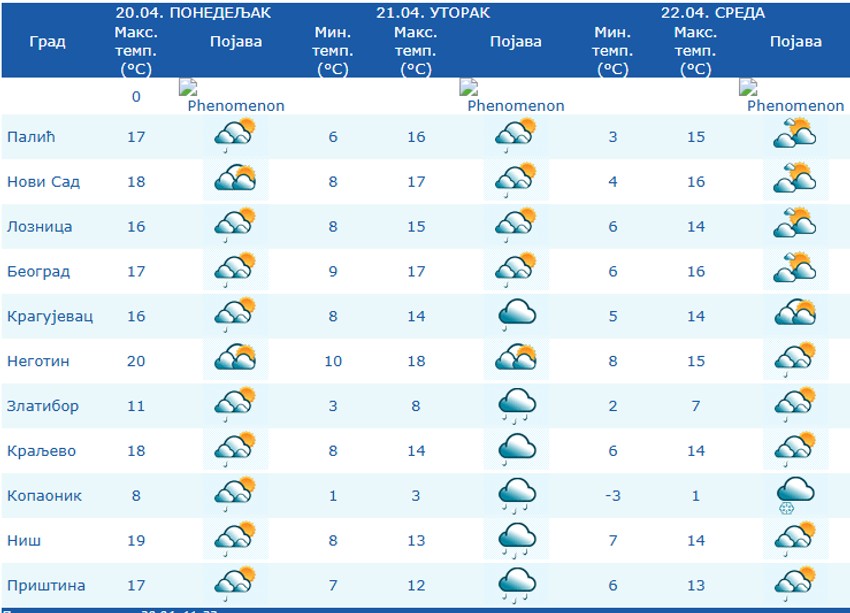Image resolution: width=850 pixels, height=613 pixels.
Task: Click Monday weather icon for Неготин
Action: coord(235,360)
